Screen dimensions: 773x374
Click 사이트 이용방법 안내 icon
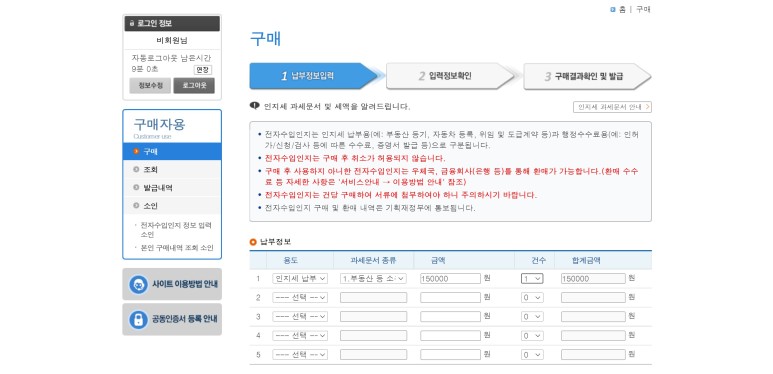(139, 284)
